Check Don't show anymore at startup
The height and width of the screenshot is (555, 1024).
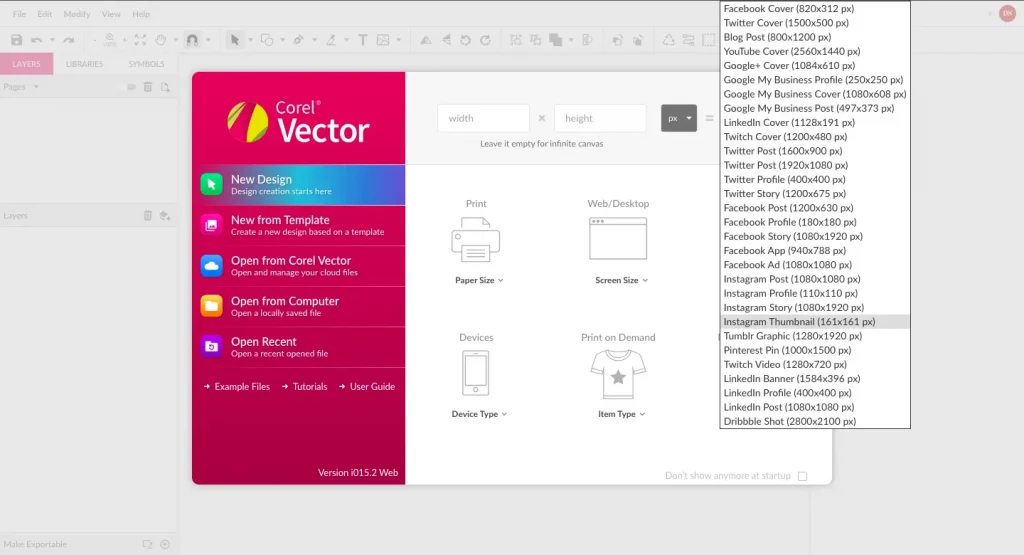[x=803, y=476]
